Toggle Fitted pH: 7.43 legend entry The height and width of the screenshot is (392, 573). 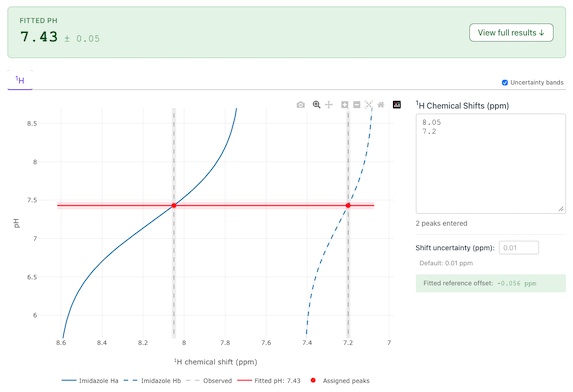(269, 381)
